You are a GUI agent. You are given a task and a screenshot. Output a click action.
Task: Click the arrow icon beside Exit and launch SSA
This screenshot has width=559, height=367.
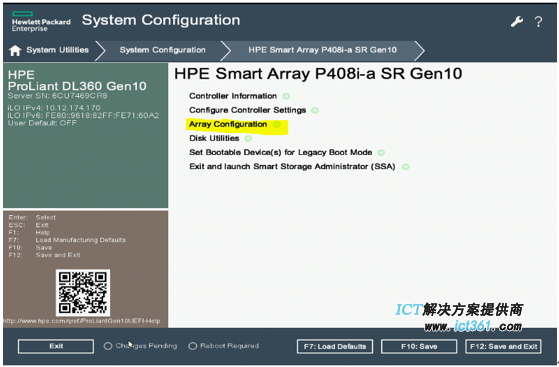(405, 167)
